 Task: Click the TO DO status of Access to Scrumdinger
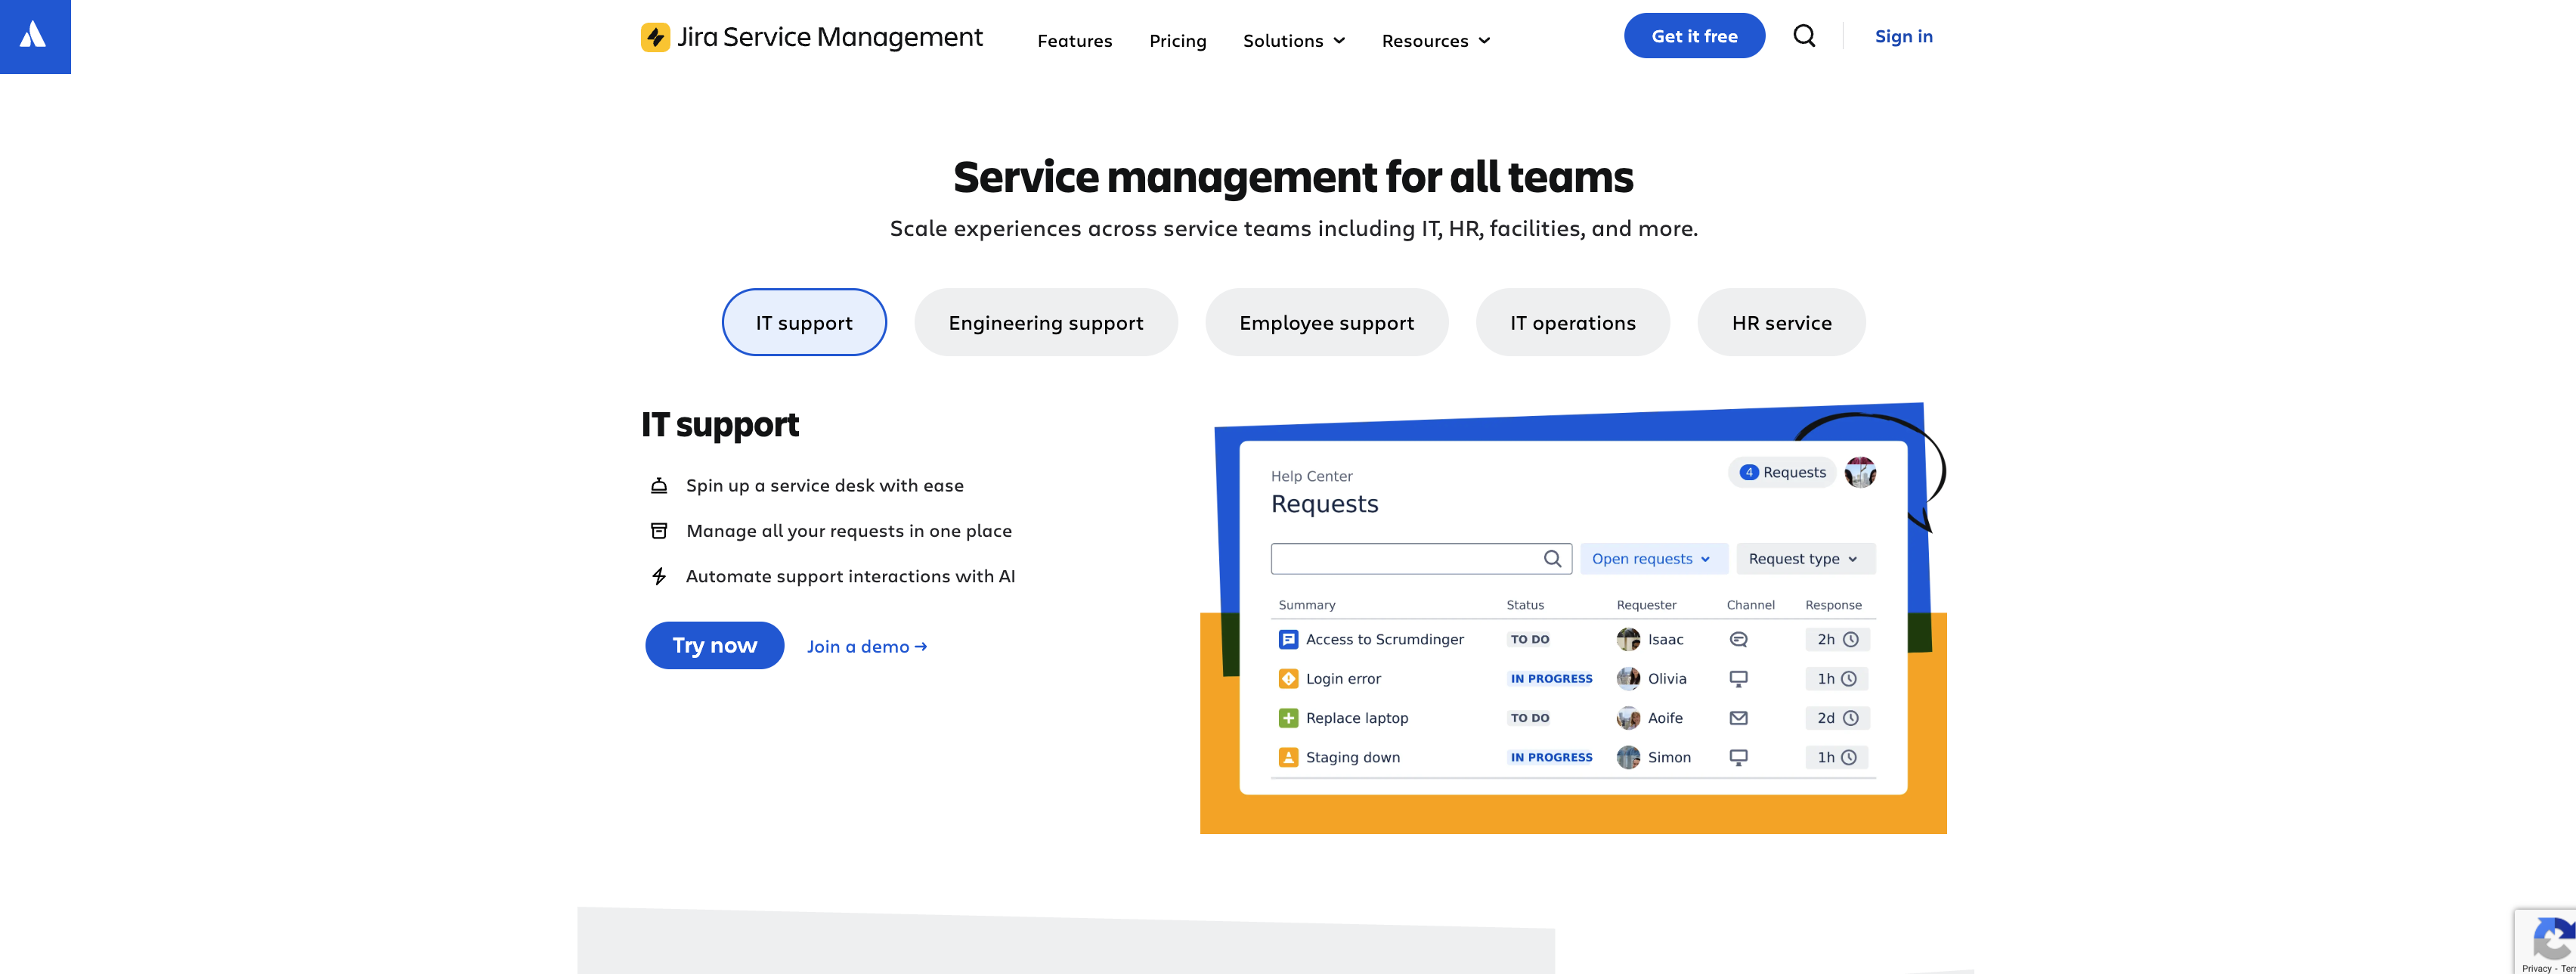pos(1529,639)
